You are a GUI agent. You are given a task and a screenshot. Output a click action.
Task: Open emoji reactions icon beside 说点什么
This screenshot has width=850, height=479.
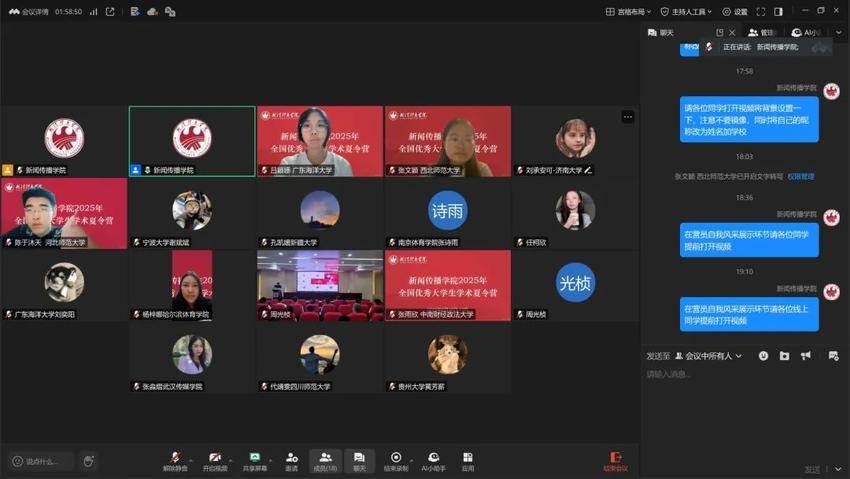click(x=88, y=461)
